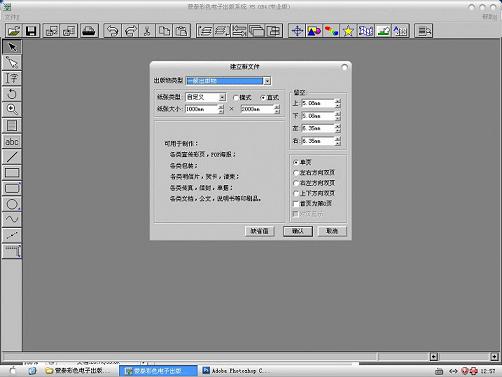Open file with the folder icon
Viewport: 502px width, 377px height.
pos(14,31)
